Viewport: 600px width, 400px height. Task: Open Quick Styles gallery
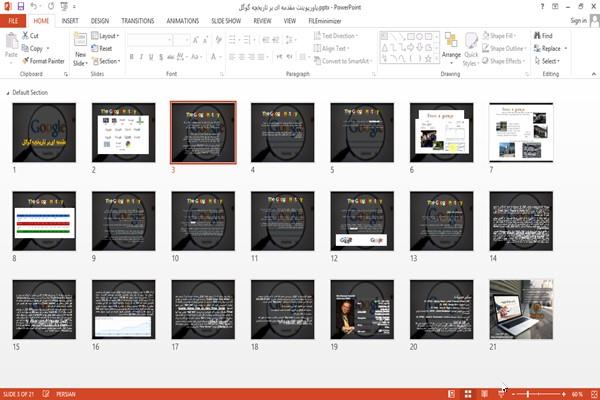pyautogui.click(x=471, y=49)
